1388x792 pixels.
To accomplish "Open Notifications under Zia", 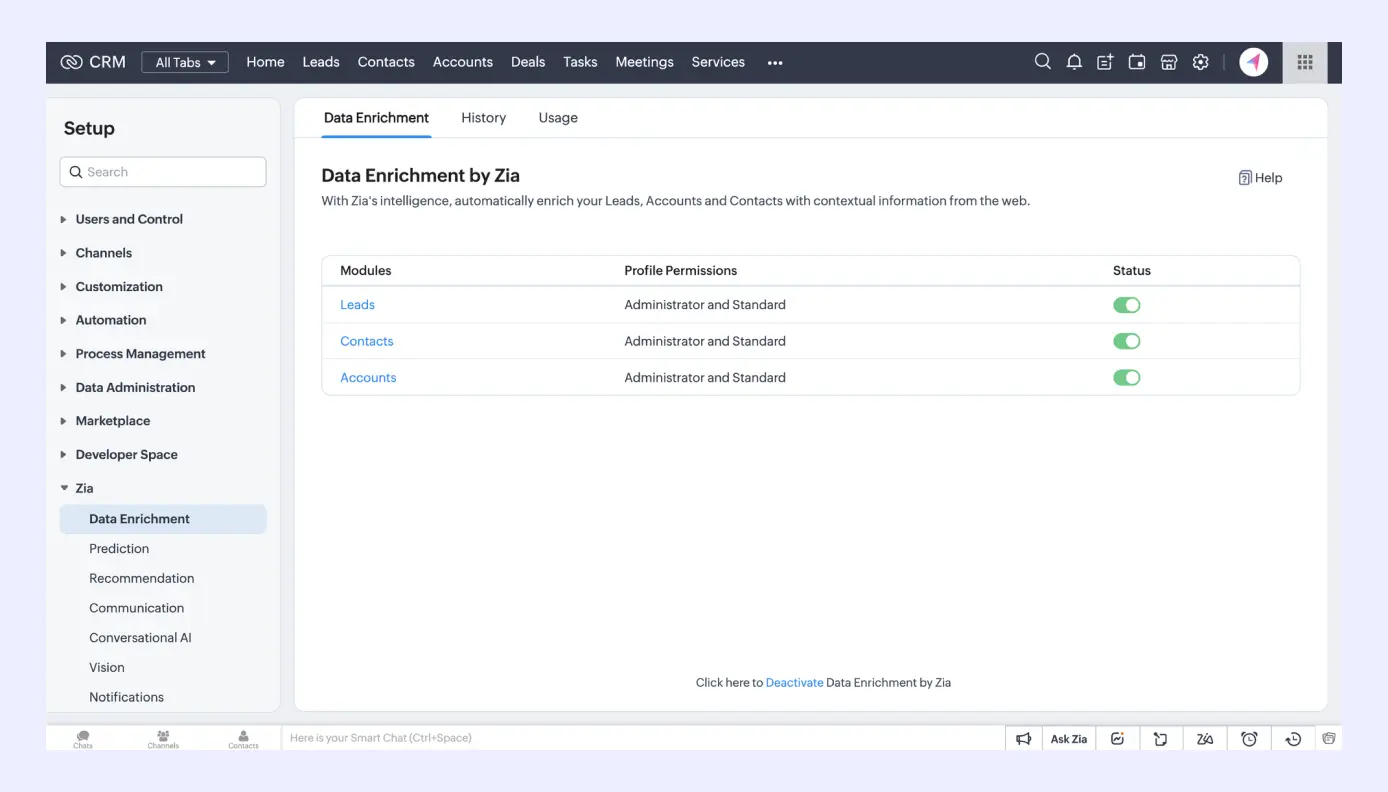I will click(126, 697).
